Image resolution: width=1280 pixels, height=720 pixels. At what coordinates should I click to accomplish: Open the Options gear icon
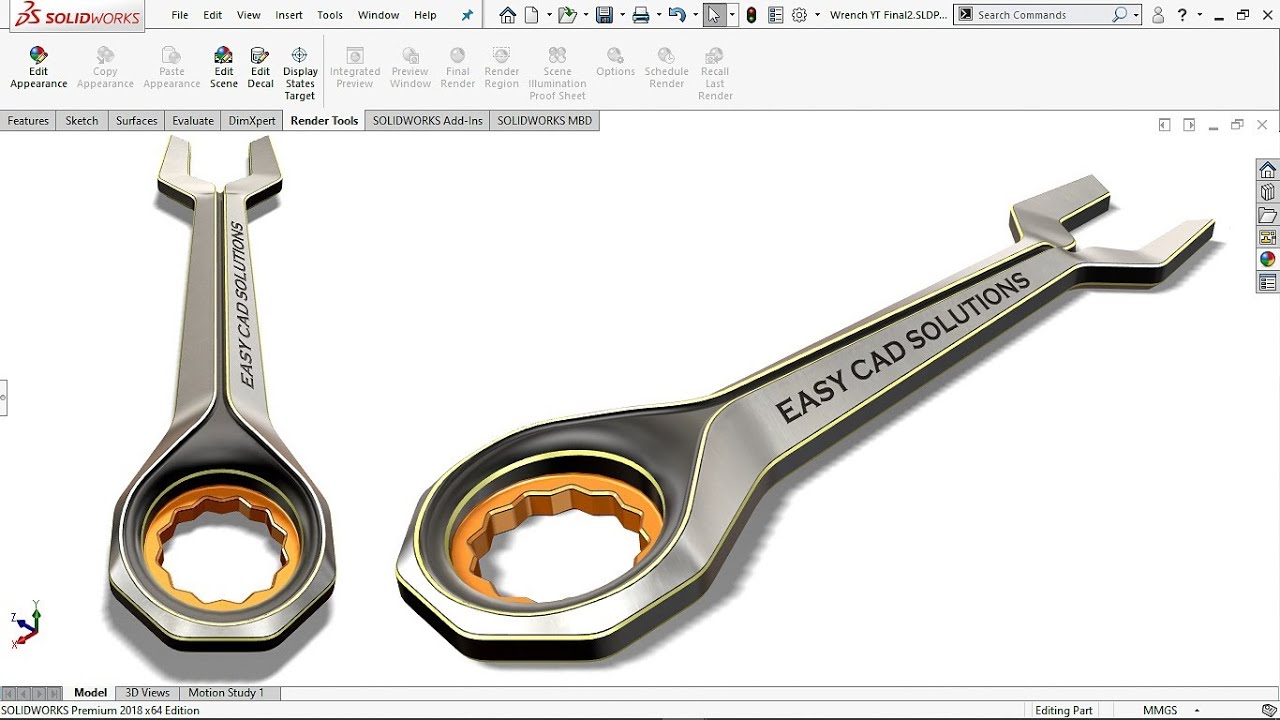click(x=799, y=15)
